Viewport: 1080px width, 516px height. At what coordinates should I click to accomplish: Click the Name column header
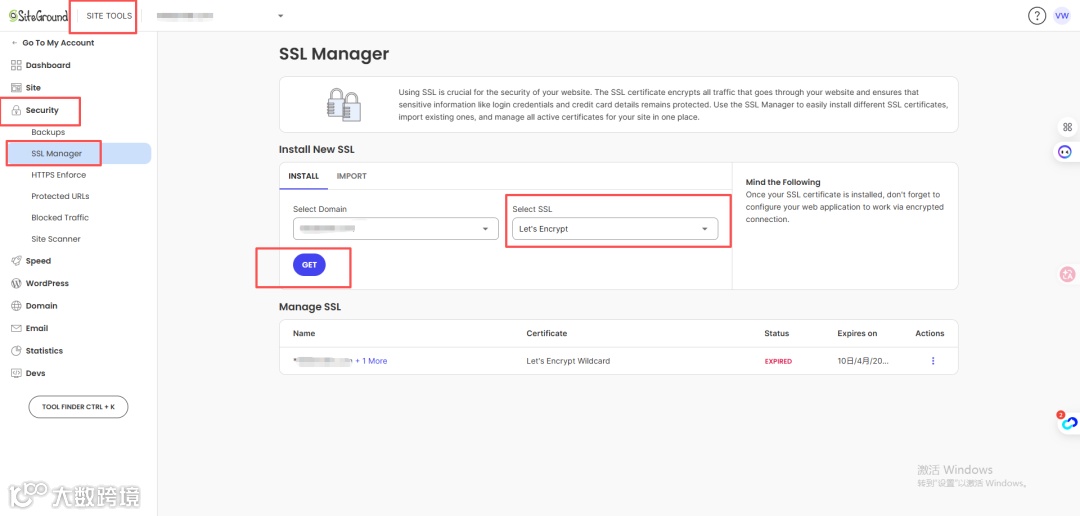[x=304, y=333]
